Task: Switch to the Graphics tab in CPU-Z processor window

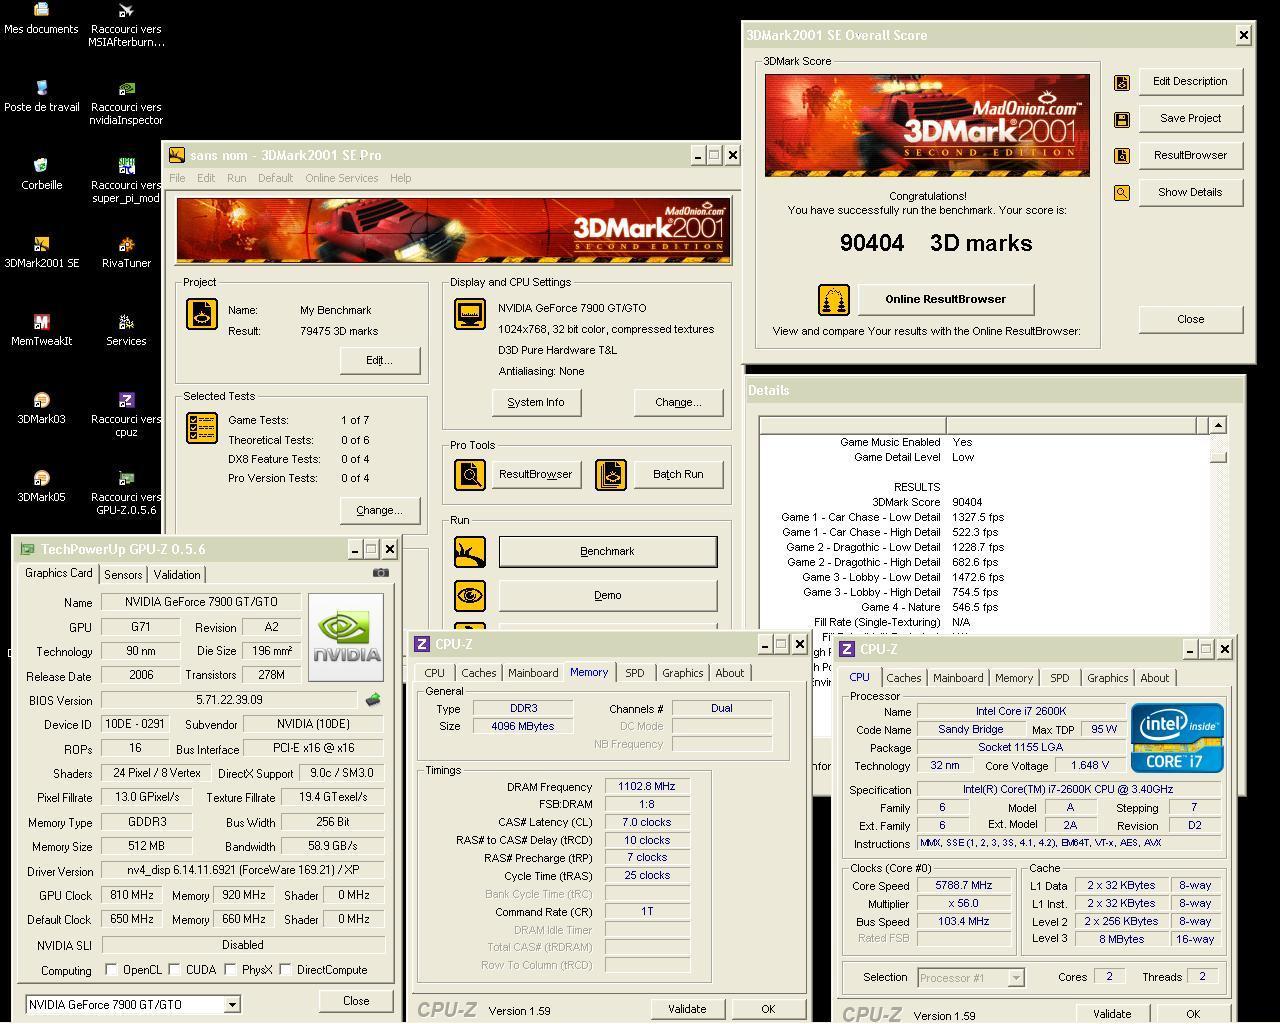Action: pyautogui.click(x=1107, y=678)
